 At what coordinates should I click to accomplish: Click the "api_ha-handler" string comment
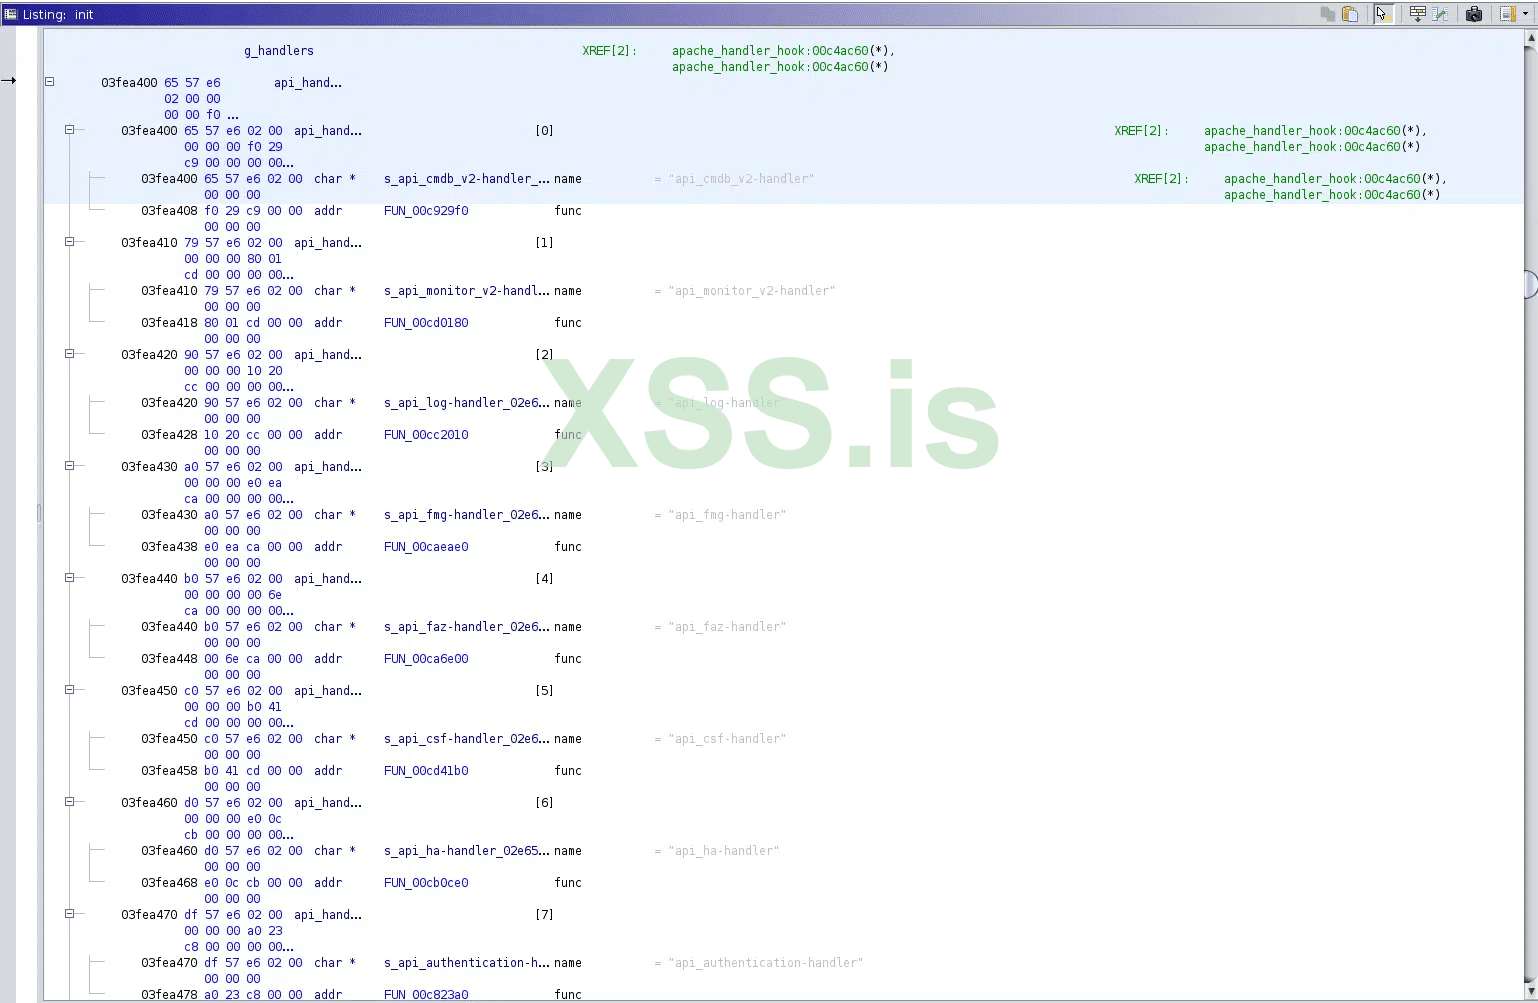coord(724,851)
